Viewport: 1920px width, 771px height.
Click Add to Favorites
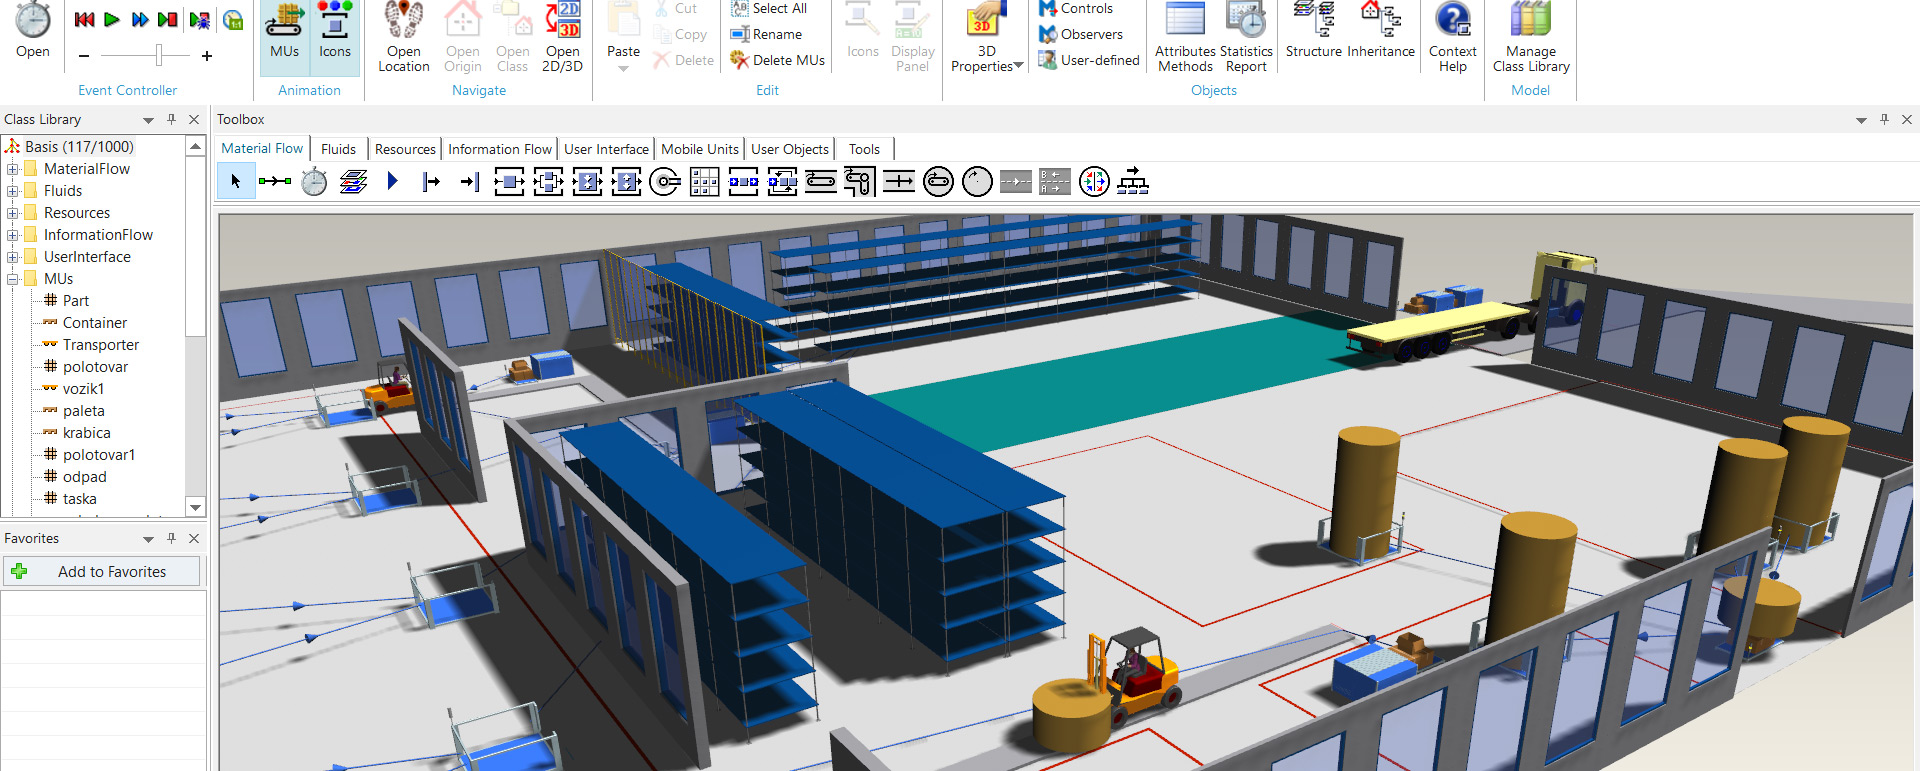(102, 572)
